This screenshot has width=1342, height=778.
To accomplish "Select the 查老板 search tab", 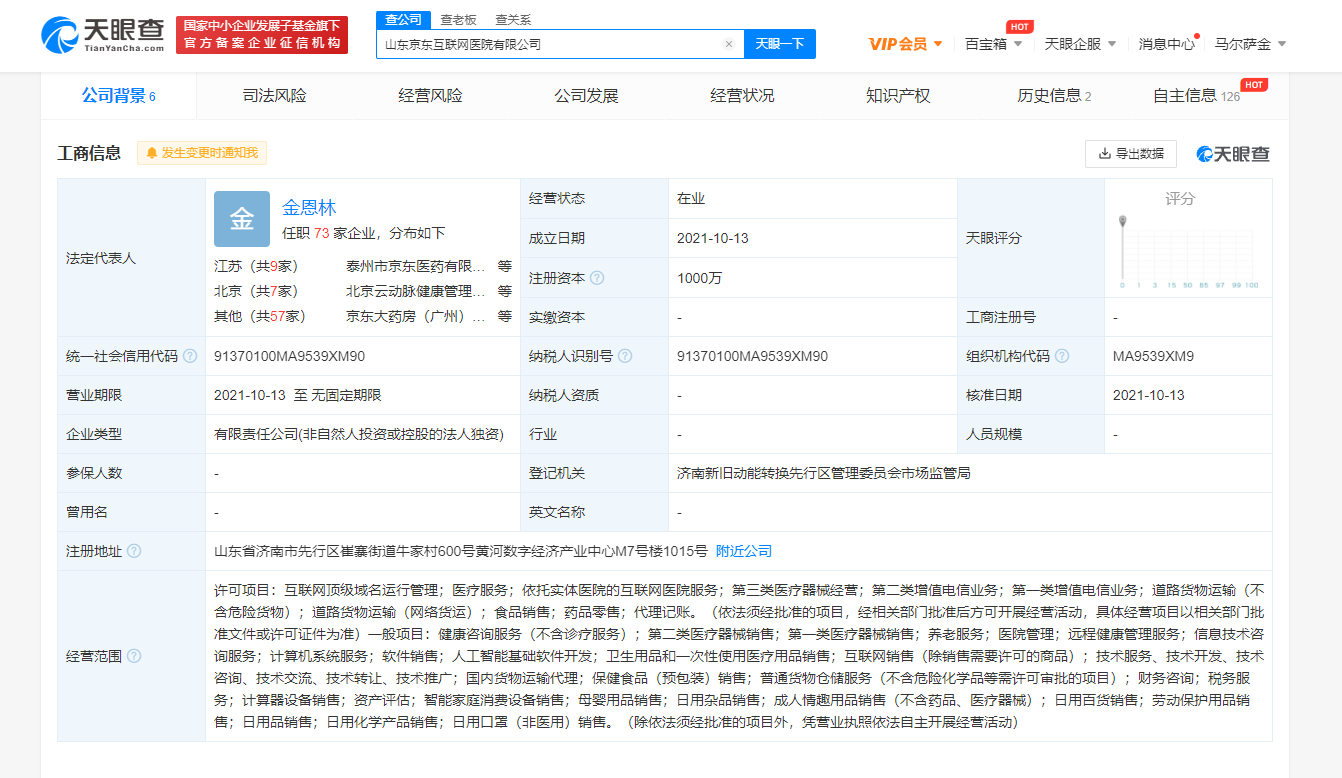I will tap(459, 19).
